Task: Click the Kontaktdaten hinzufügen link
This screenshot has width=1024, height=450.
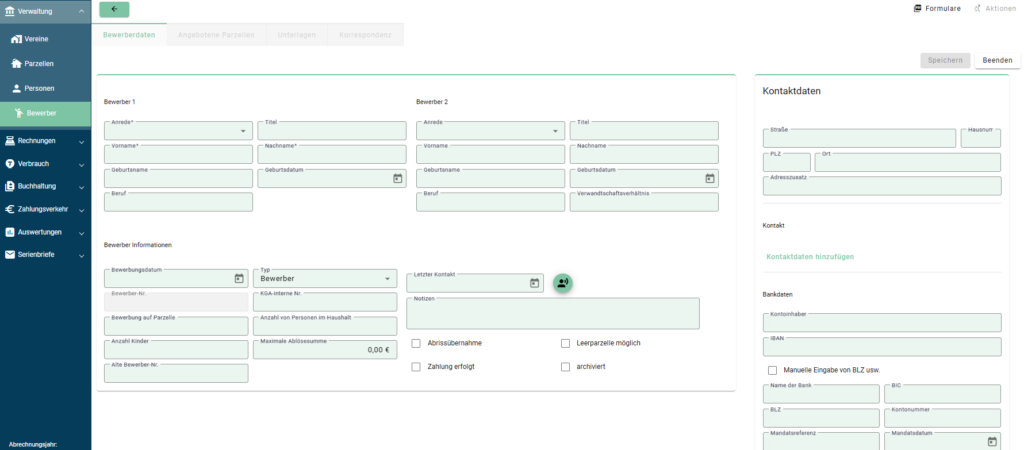Action: coord(809,257)
